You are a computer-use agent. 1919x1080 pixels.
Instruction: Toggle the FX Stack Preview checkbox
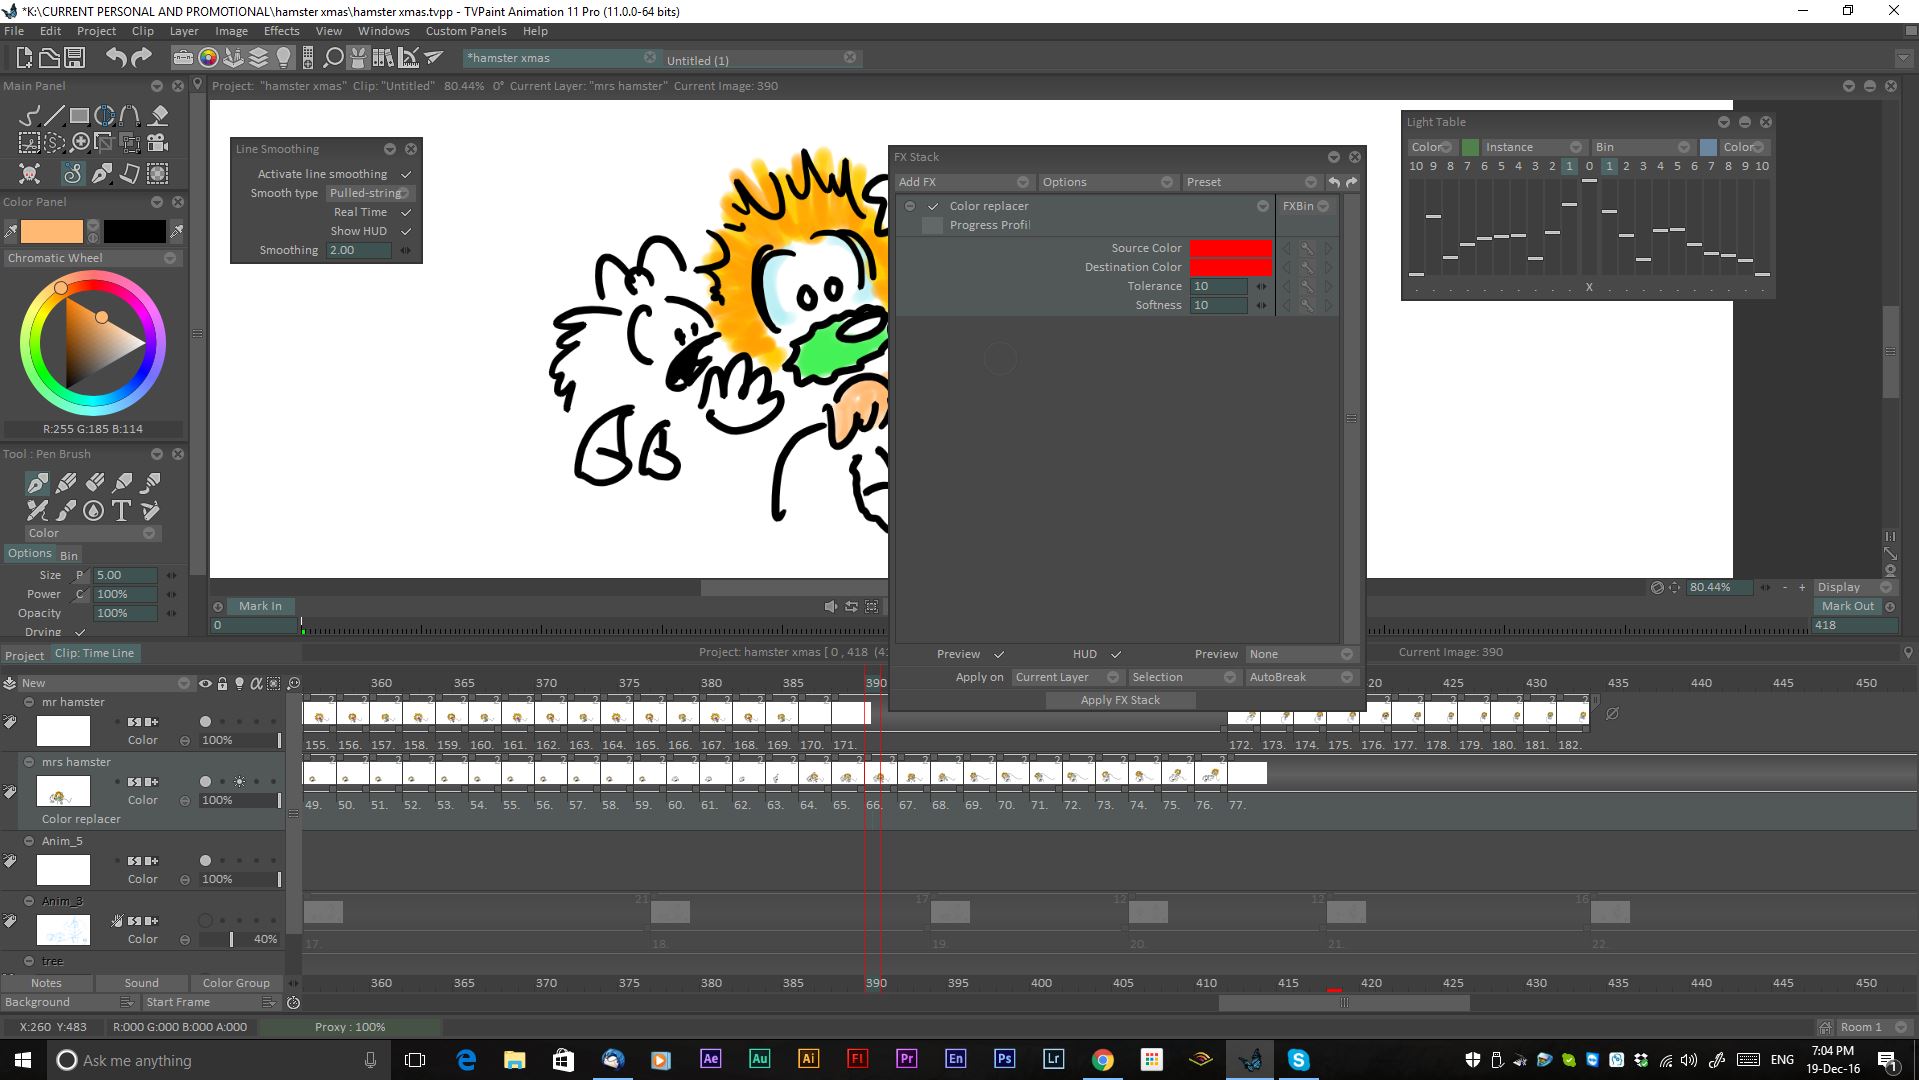pyautogui.click(x=998, y=654)
